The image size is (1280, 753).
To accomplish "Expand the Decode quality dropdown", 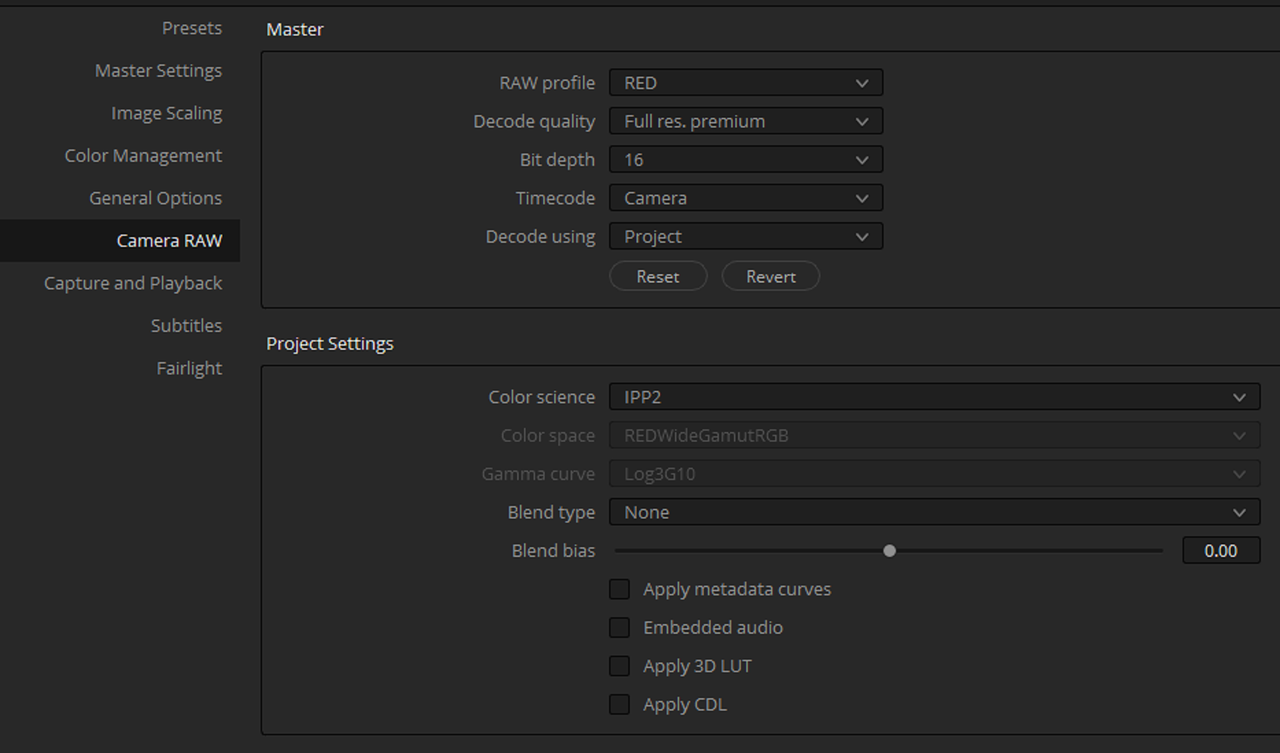I will click(746, 121).
